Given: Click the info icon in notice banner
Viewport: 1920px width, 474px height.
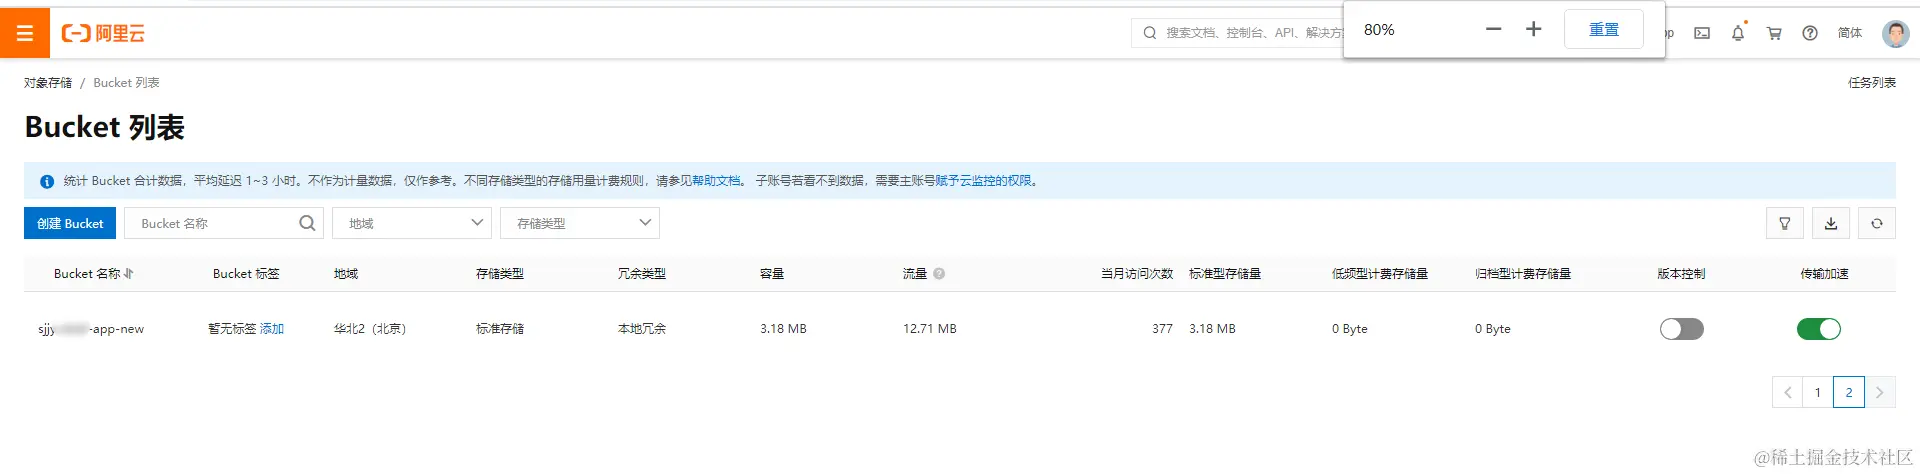Looking at the screenshot, I should (47, 182).
